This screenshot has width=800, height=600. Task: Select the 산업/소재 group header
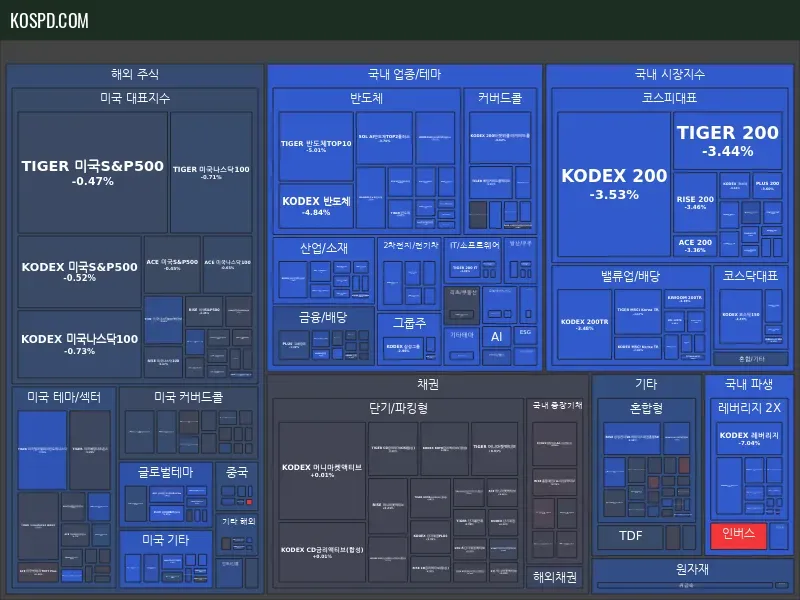click(x=324, y=247)
